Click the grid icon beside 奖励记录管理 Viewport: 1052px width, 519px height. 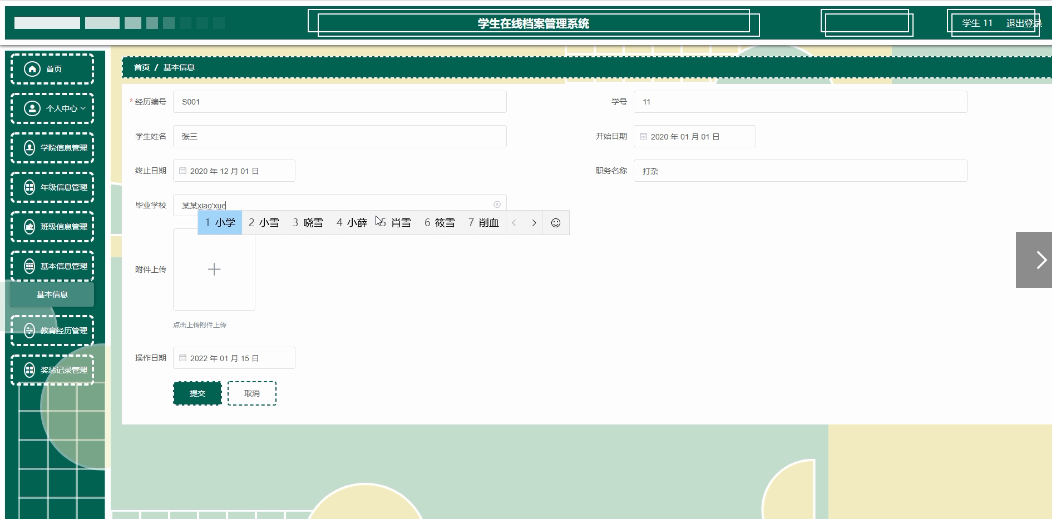click(30, 370)
